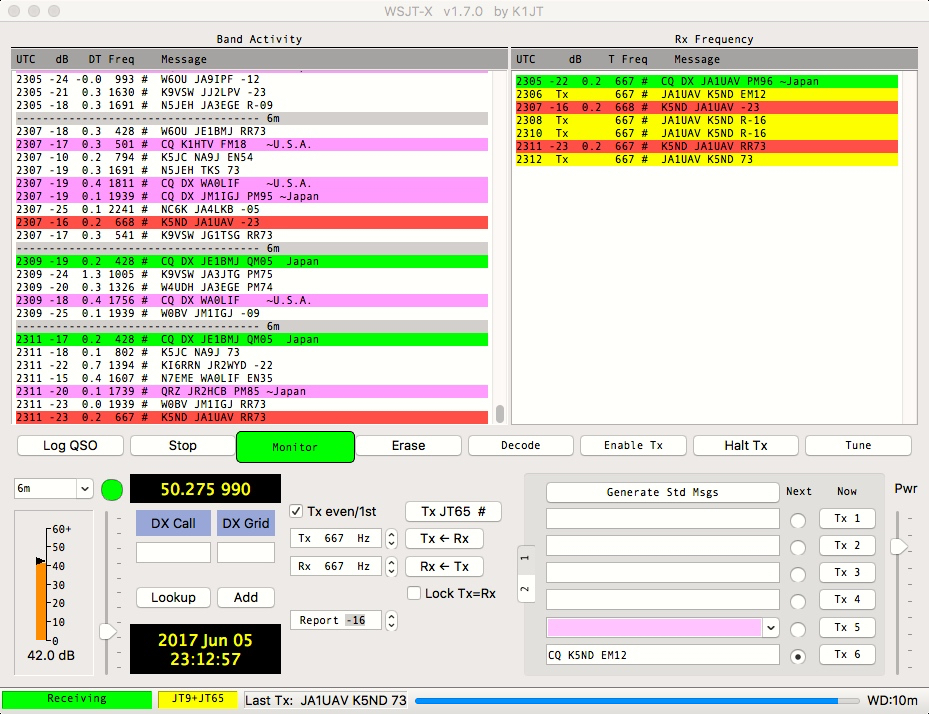929x714 pixels.
Task: Click Band Activity row 'CQ K1HTV FM18'
Action: [252, 145]
